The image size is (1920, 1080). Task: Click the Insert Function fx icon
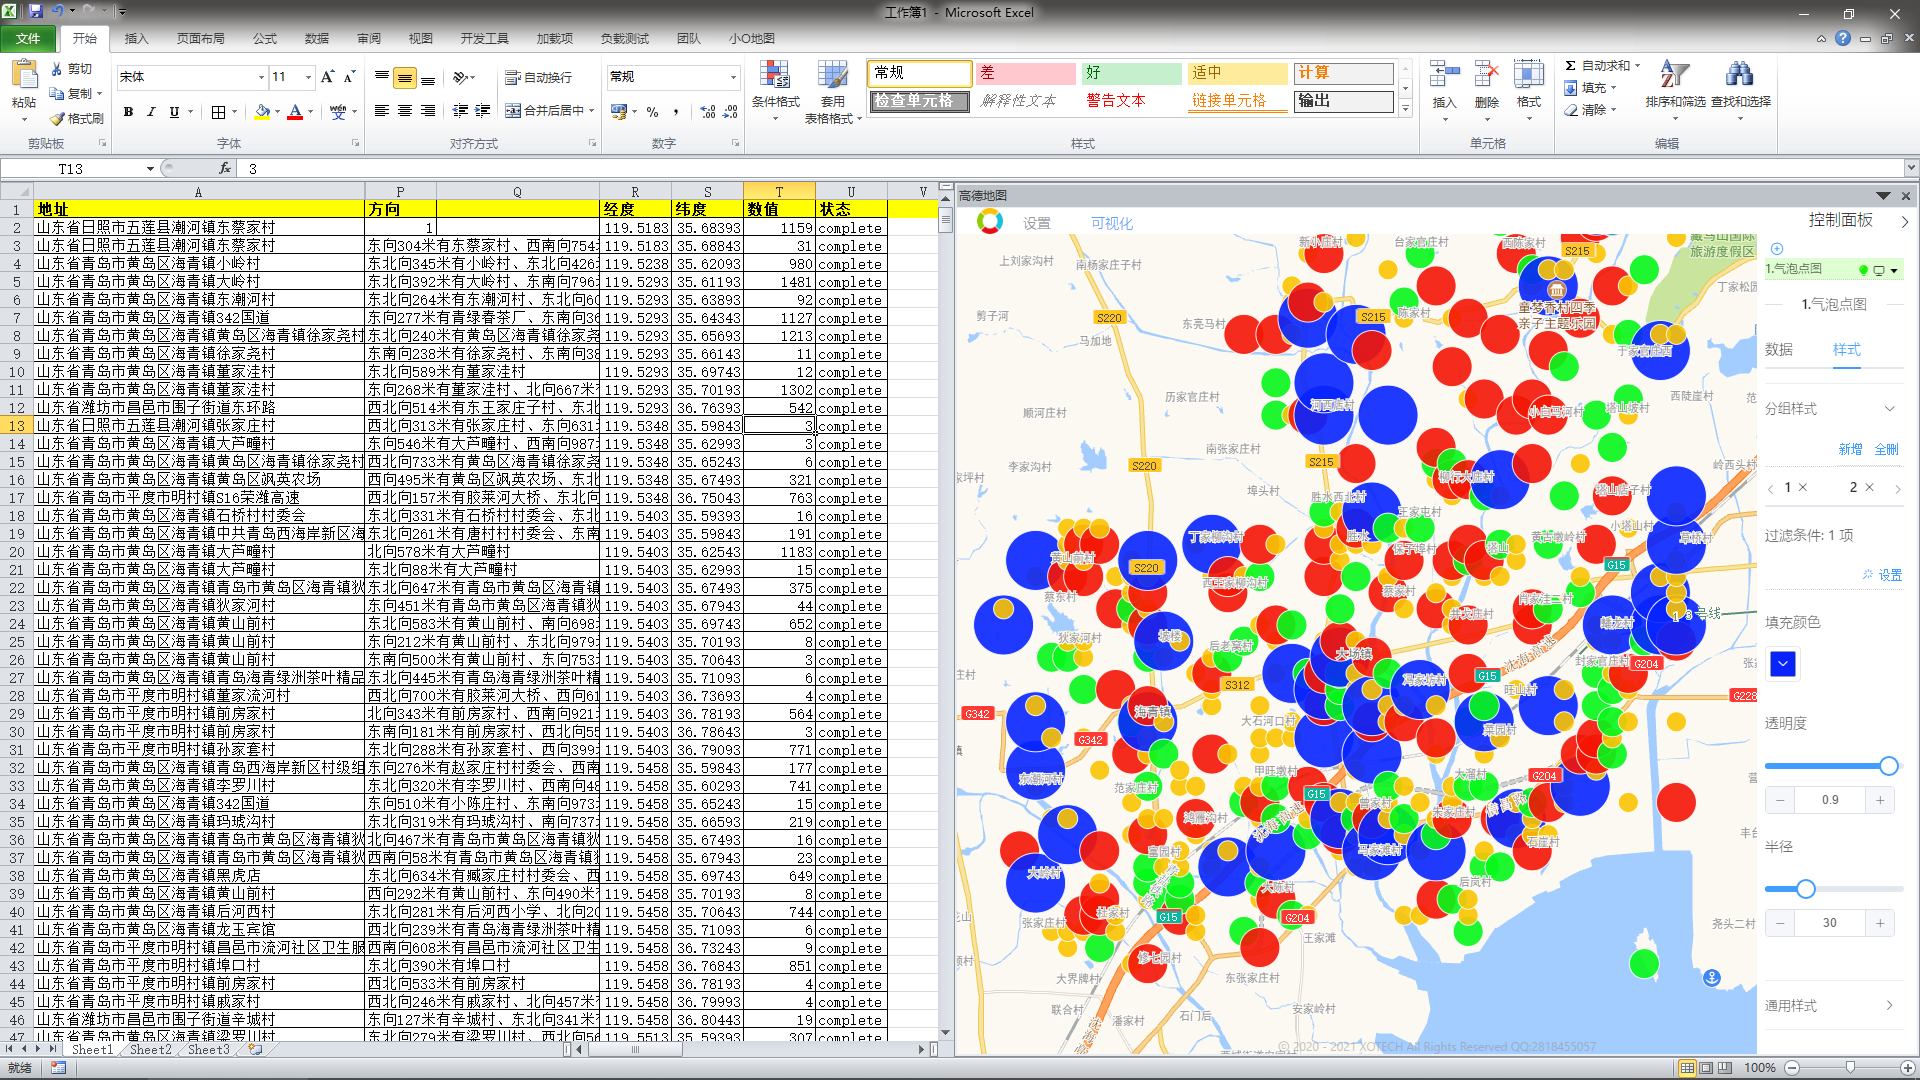tap(225, 168)
